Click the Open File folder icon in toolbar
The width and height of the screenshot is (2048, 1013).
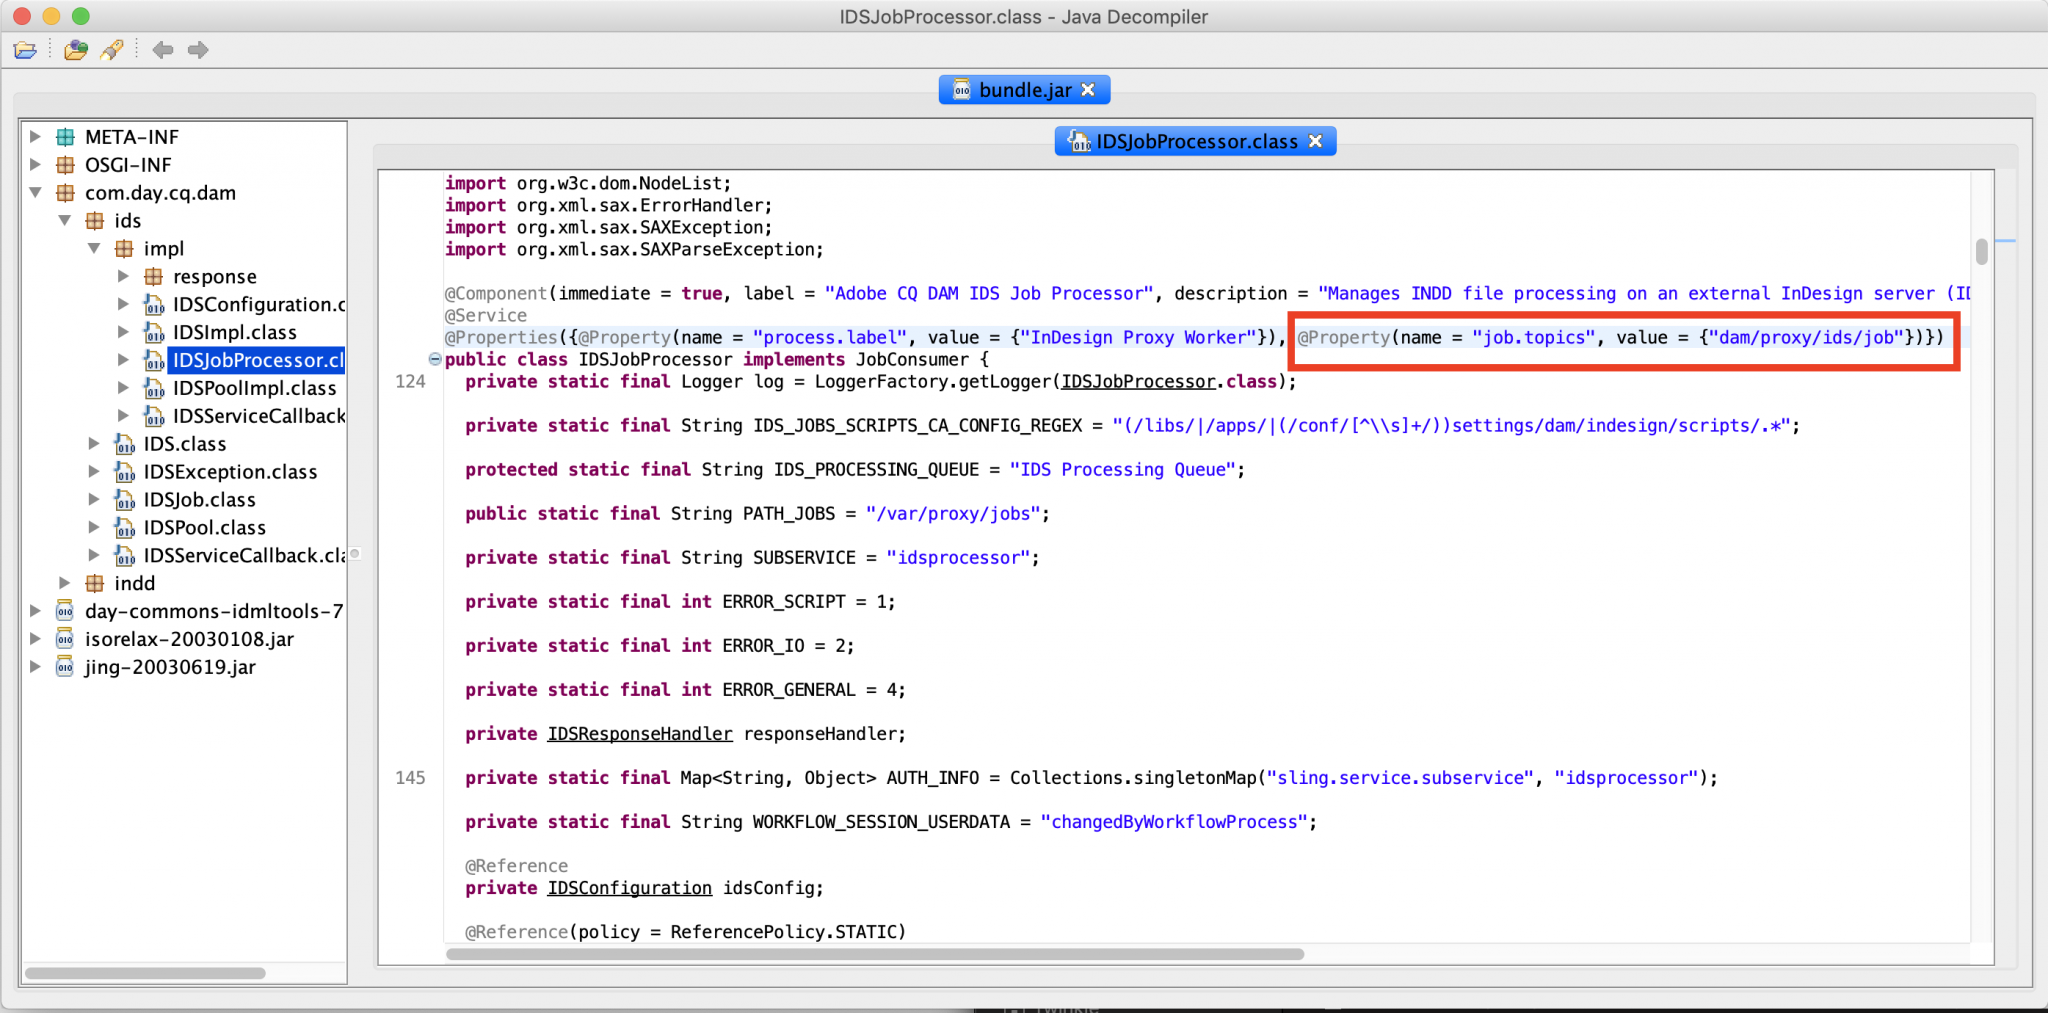[x=24, y=49]
